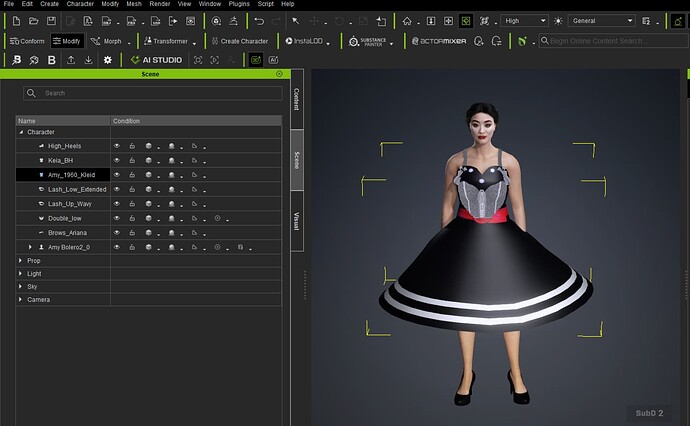Open the Character menu
The width and height of the screenshot is (690, 426).
80,4
